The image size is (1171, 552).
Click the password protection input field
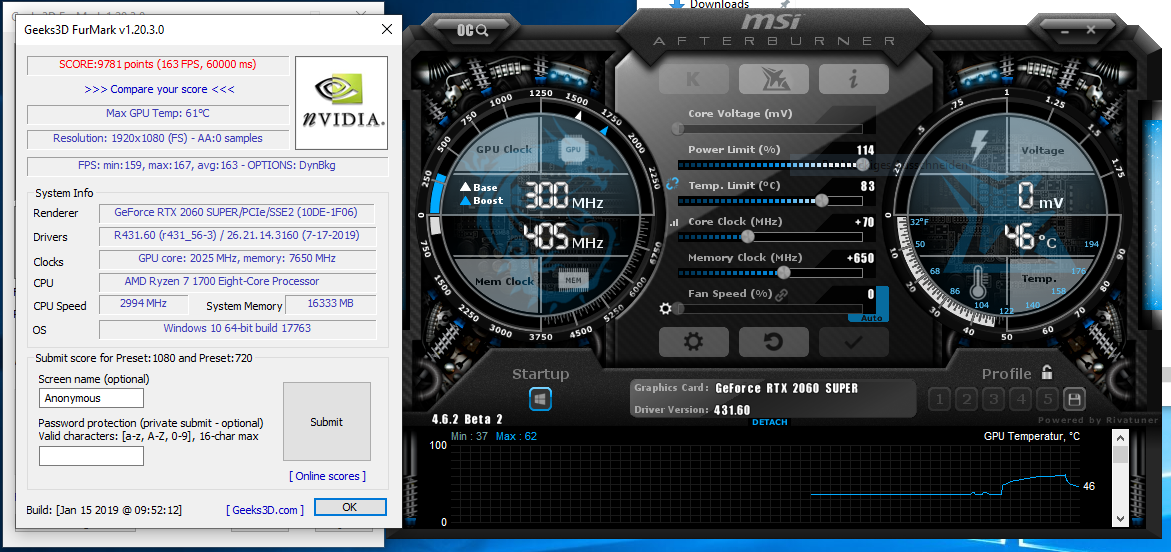pos(91,456)
